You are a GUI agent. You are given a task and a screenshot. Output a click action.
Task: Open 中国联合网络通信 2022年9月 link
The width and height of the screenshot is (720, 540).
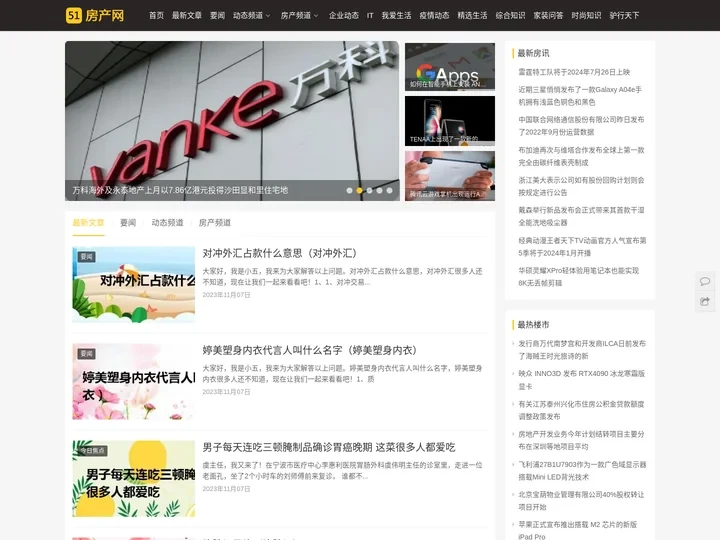[x=581, y=126]
